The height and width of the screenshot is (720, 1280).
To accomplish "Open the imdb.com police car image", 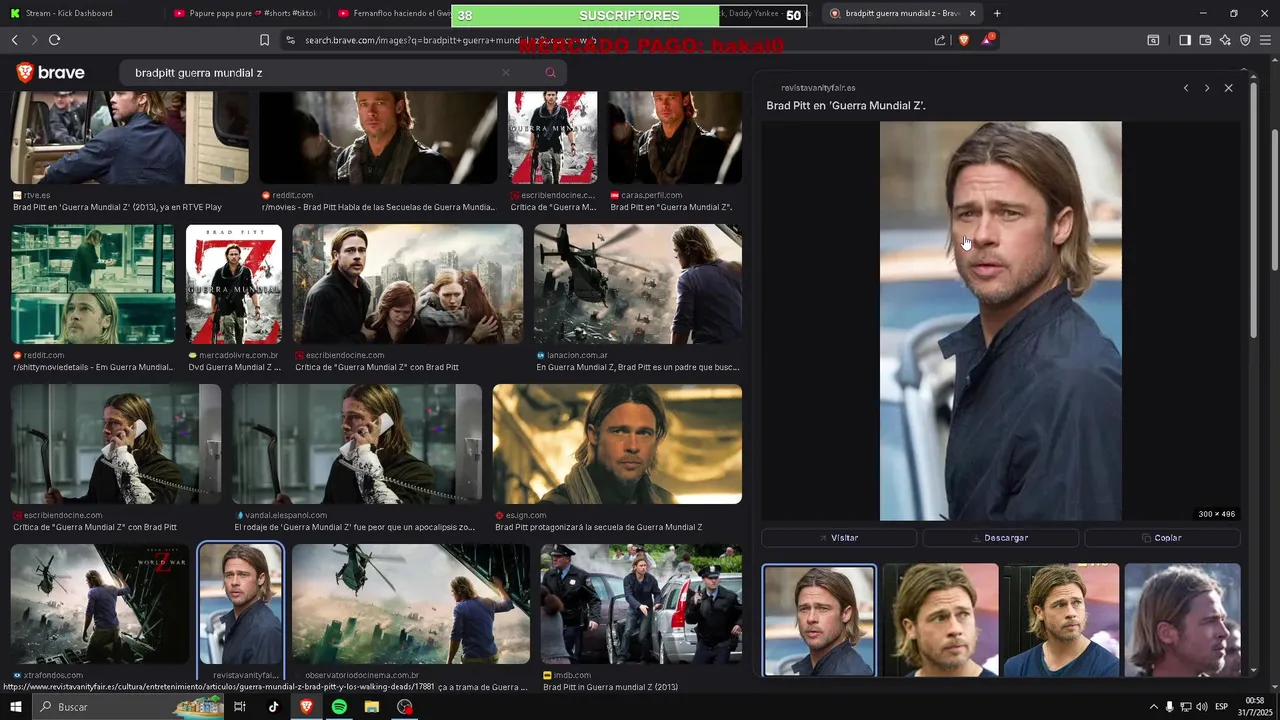I will pos(641,604).
